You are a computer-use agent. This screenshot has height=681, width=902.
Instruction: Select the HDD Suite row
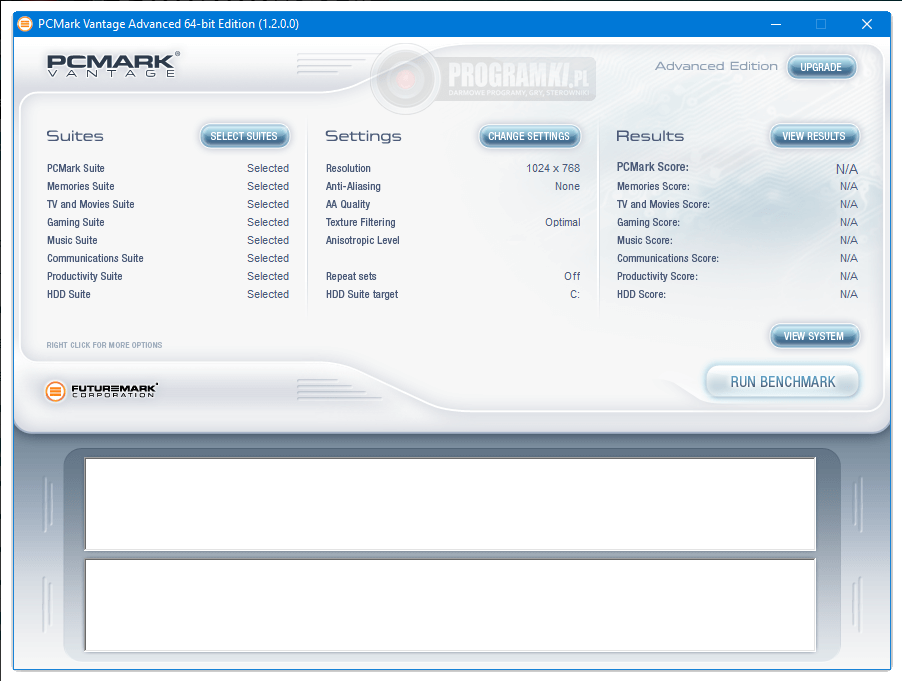[168, 294]
